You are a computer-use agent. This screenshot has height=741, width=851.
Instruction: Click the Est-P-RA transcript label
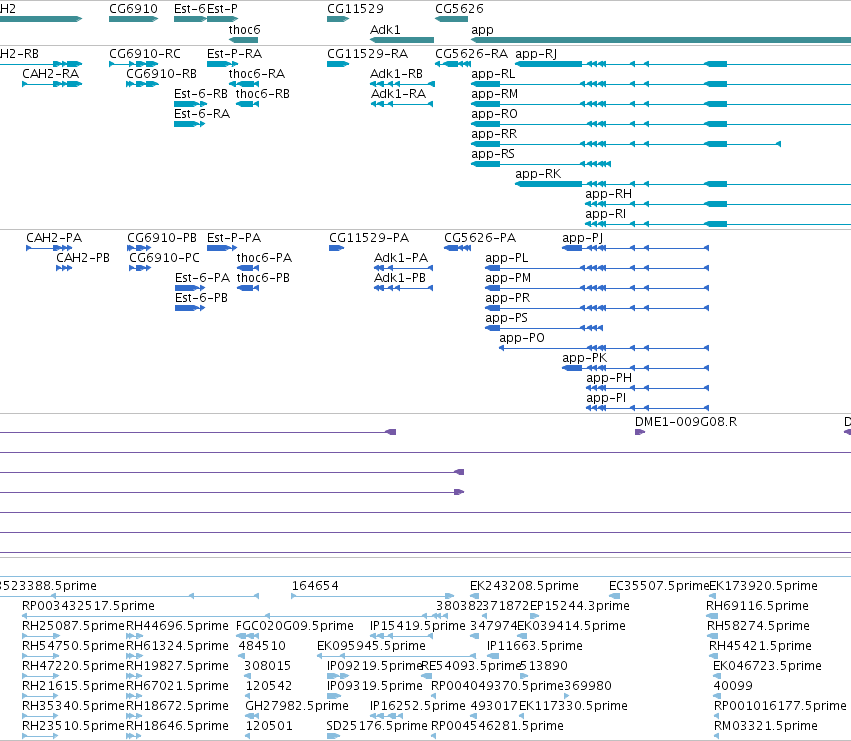click(234, 54)
